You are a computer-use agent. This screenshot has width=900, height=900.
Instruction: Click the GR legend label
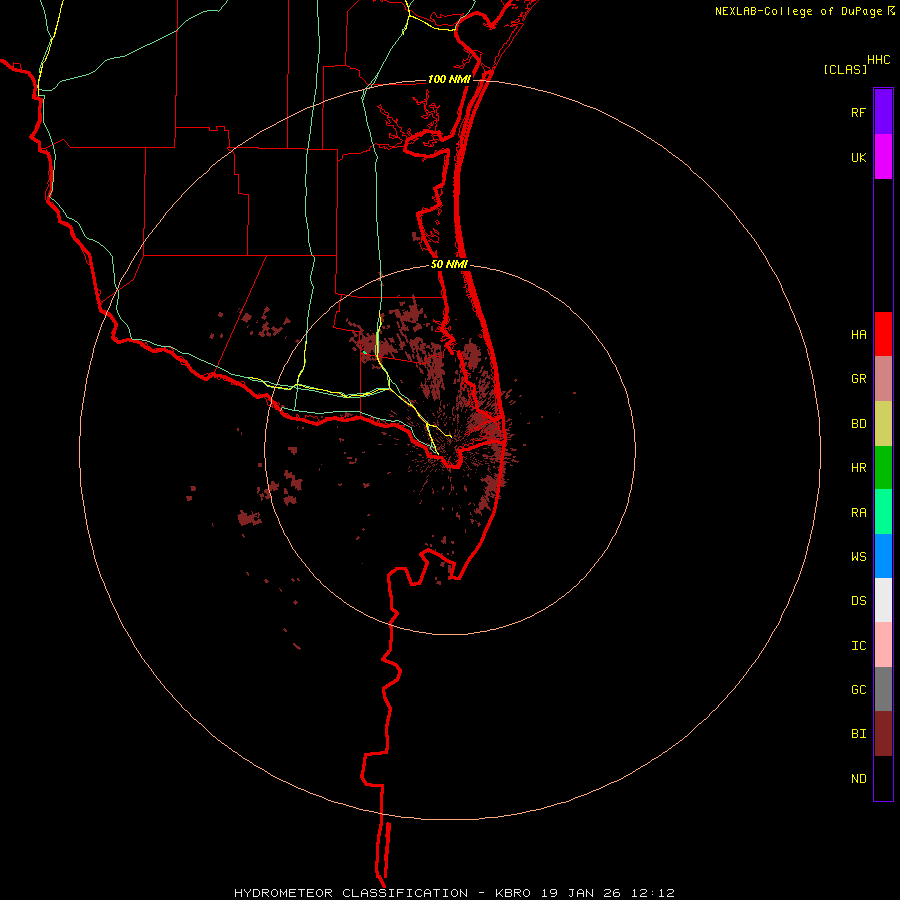pos(859,379)
